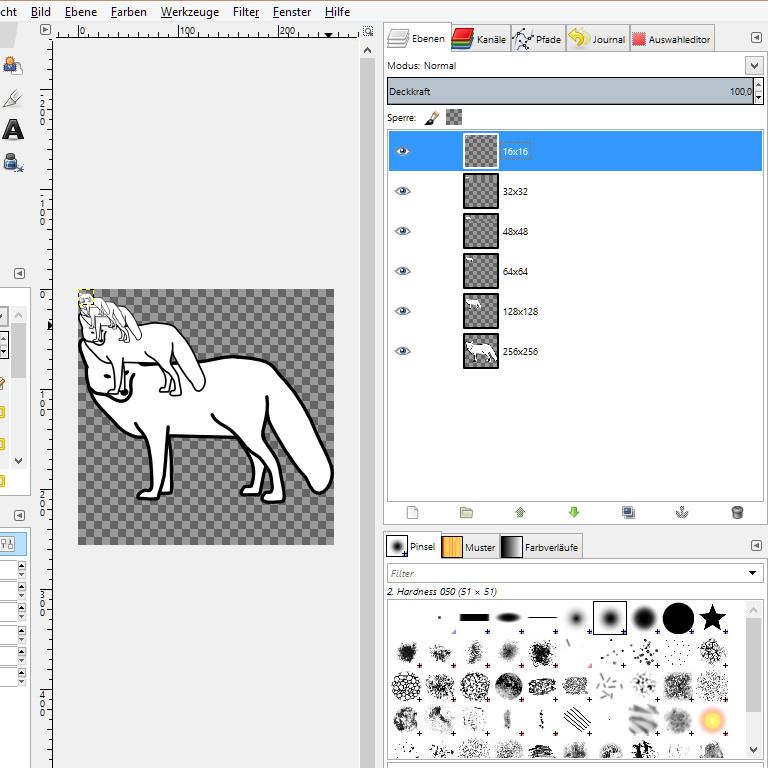The height and width of the screenshot is (768, 768).
Task: Open the Filter menu
Action: [246, 12]
